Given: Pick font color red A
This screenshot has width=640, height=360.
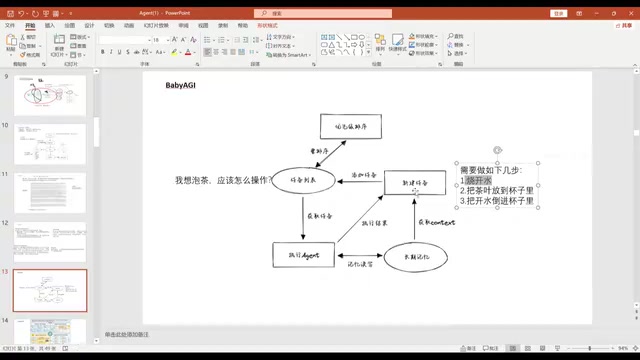Looking at the screenshot, I should click(188, 52).
